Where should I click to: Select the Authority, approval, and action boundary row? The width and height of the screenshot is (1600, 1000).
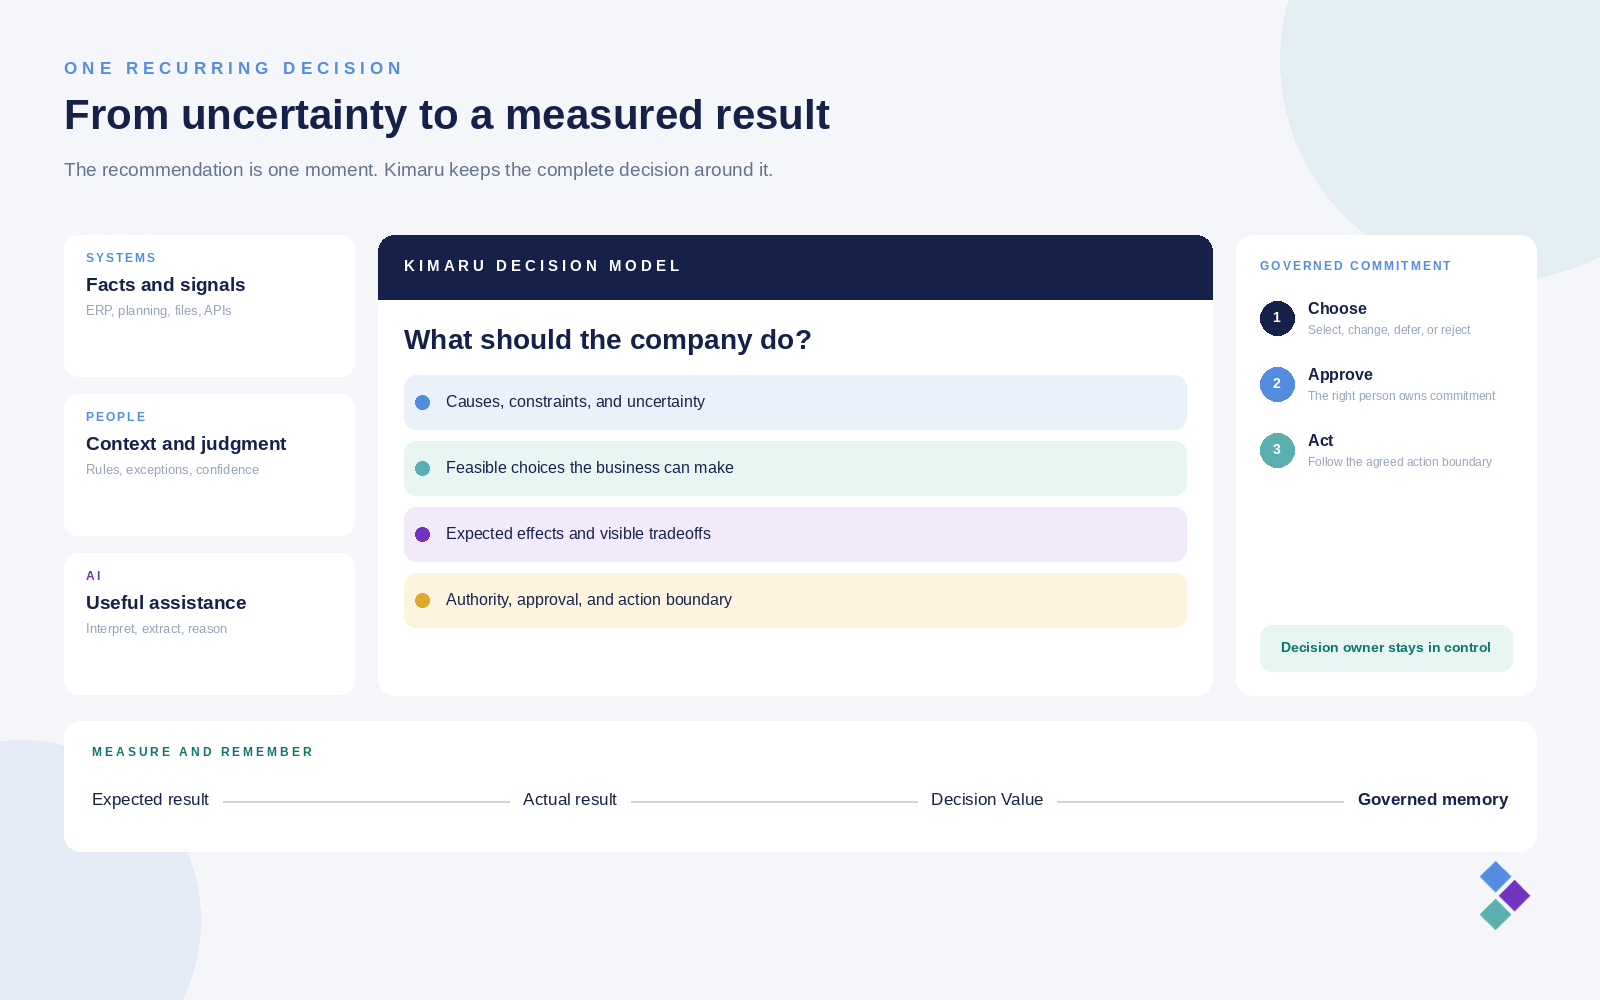pyautogui.click(x=795, y=600)
